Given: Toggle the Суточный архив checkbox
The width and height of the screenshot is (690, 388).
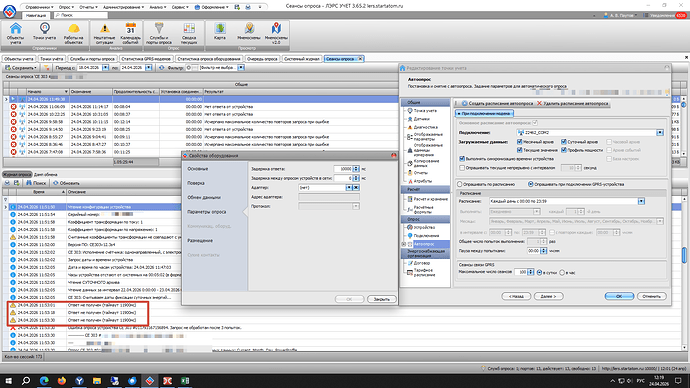Looking at the screenshot, I should tap(564, 142).
